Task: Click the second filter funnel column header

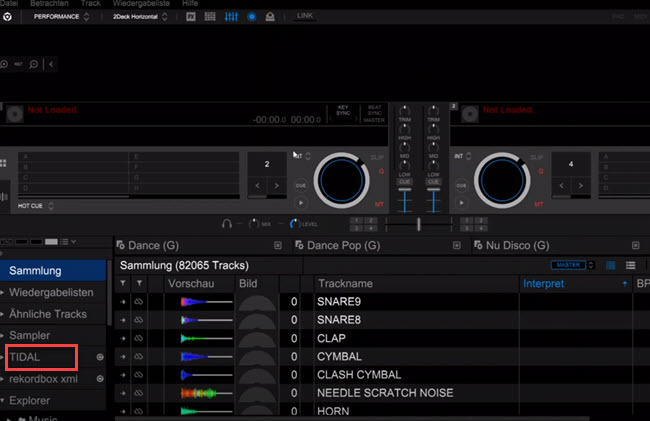Action: 139,283
